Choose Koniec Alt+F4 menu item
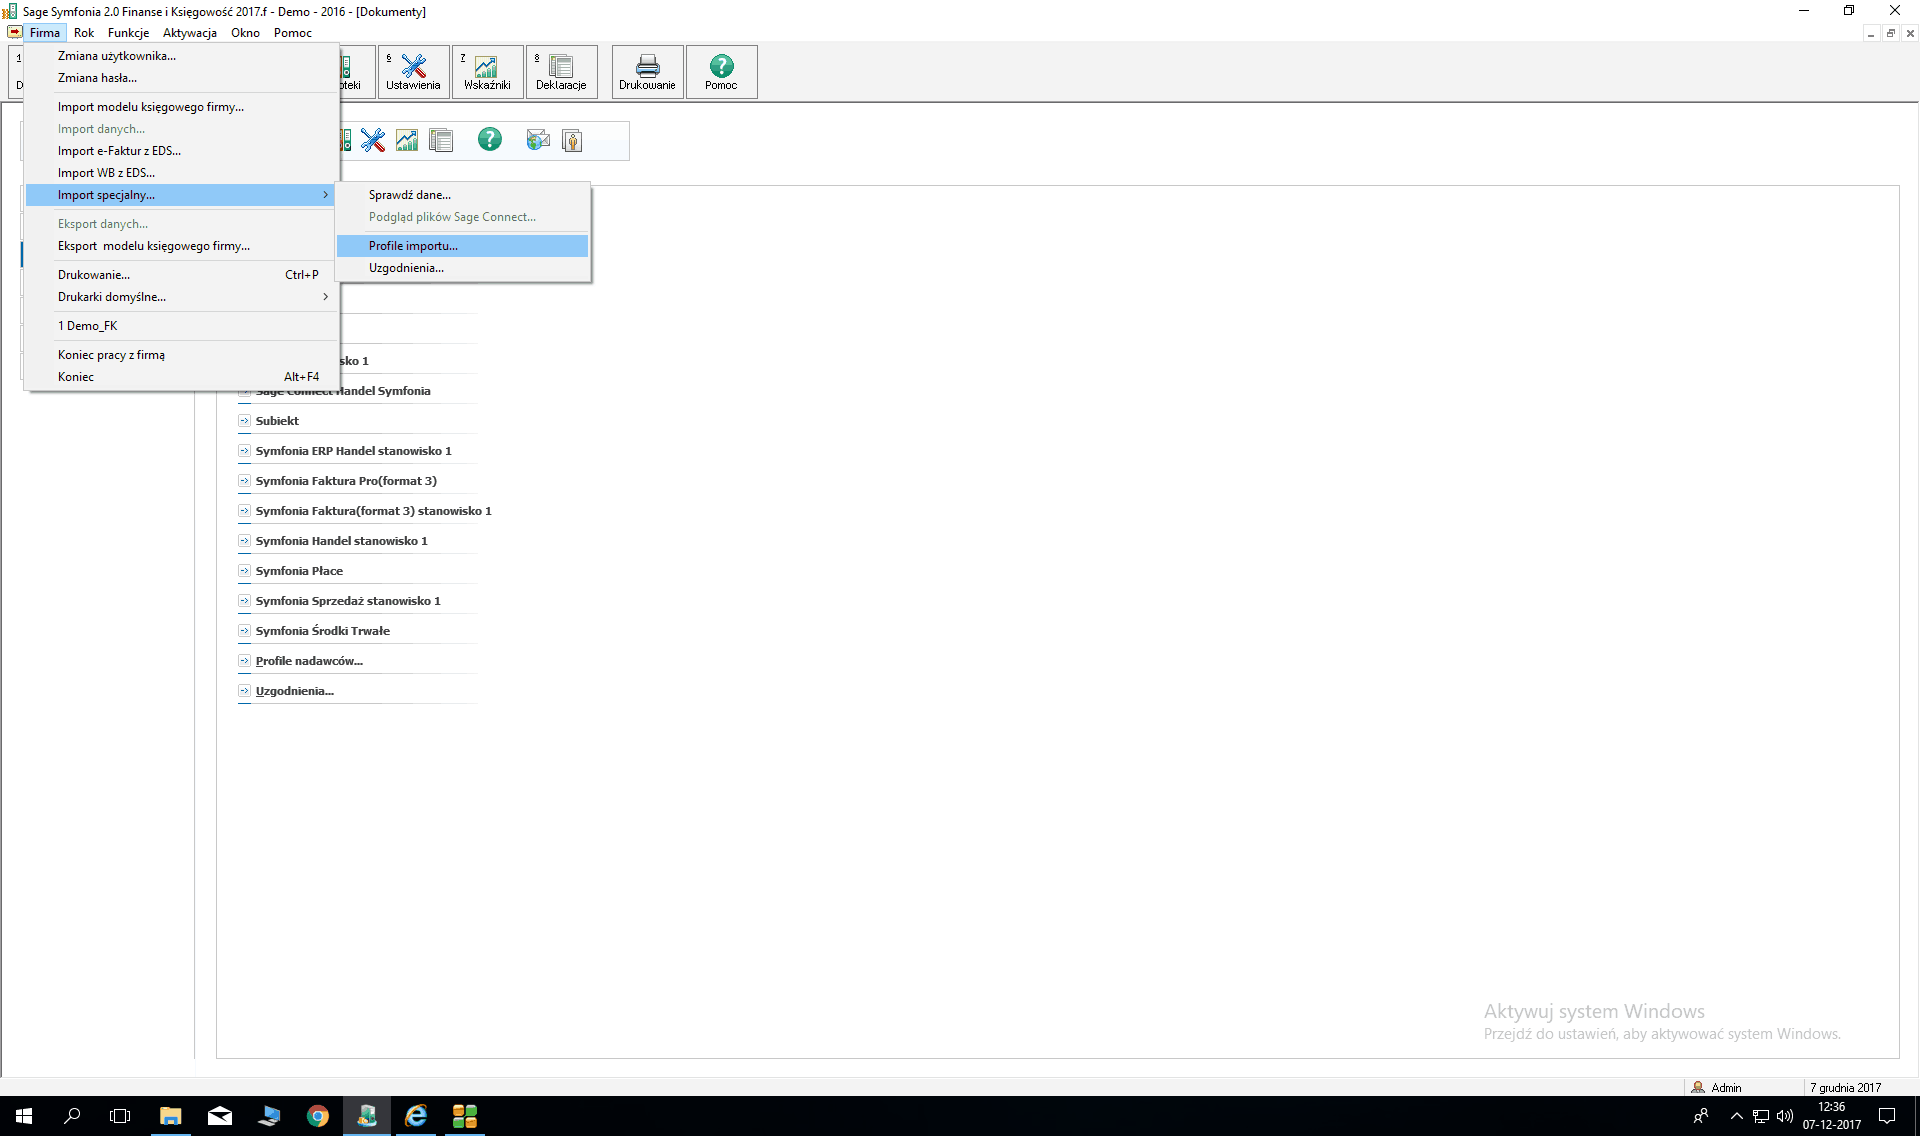The image size is (1920, 1136). coord(179,377)
